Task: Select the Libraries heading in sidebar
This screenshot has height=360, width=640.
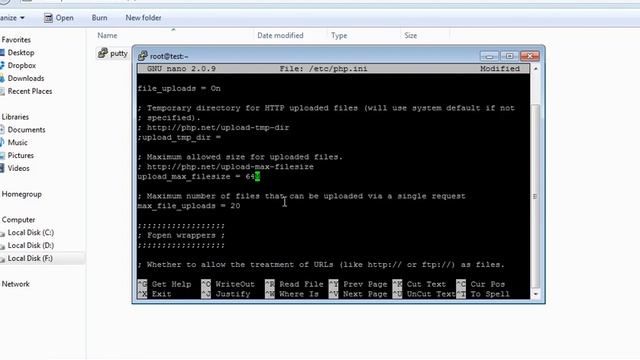Action: 15,117
